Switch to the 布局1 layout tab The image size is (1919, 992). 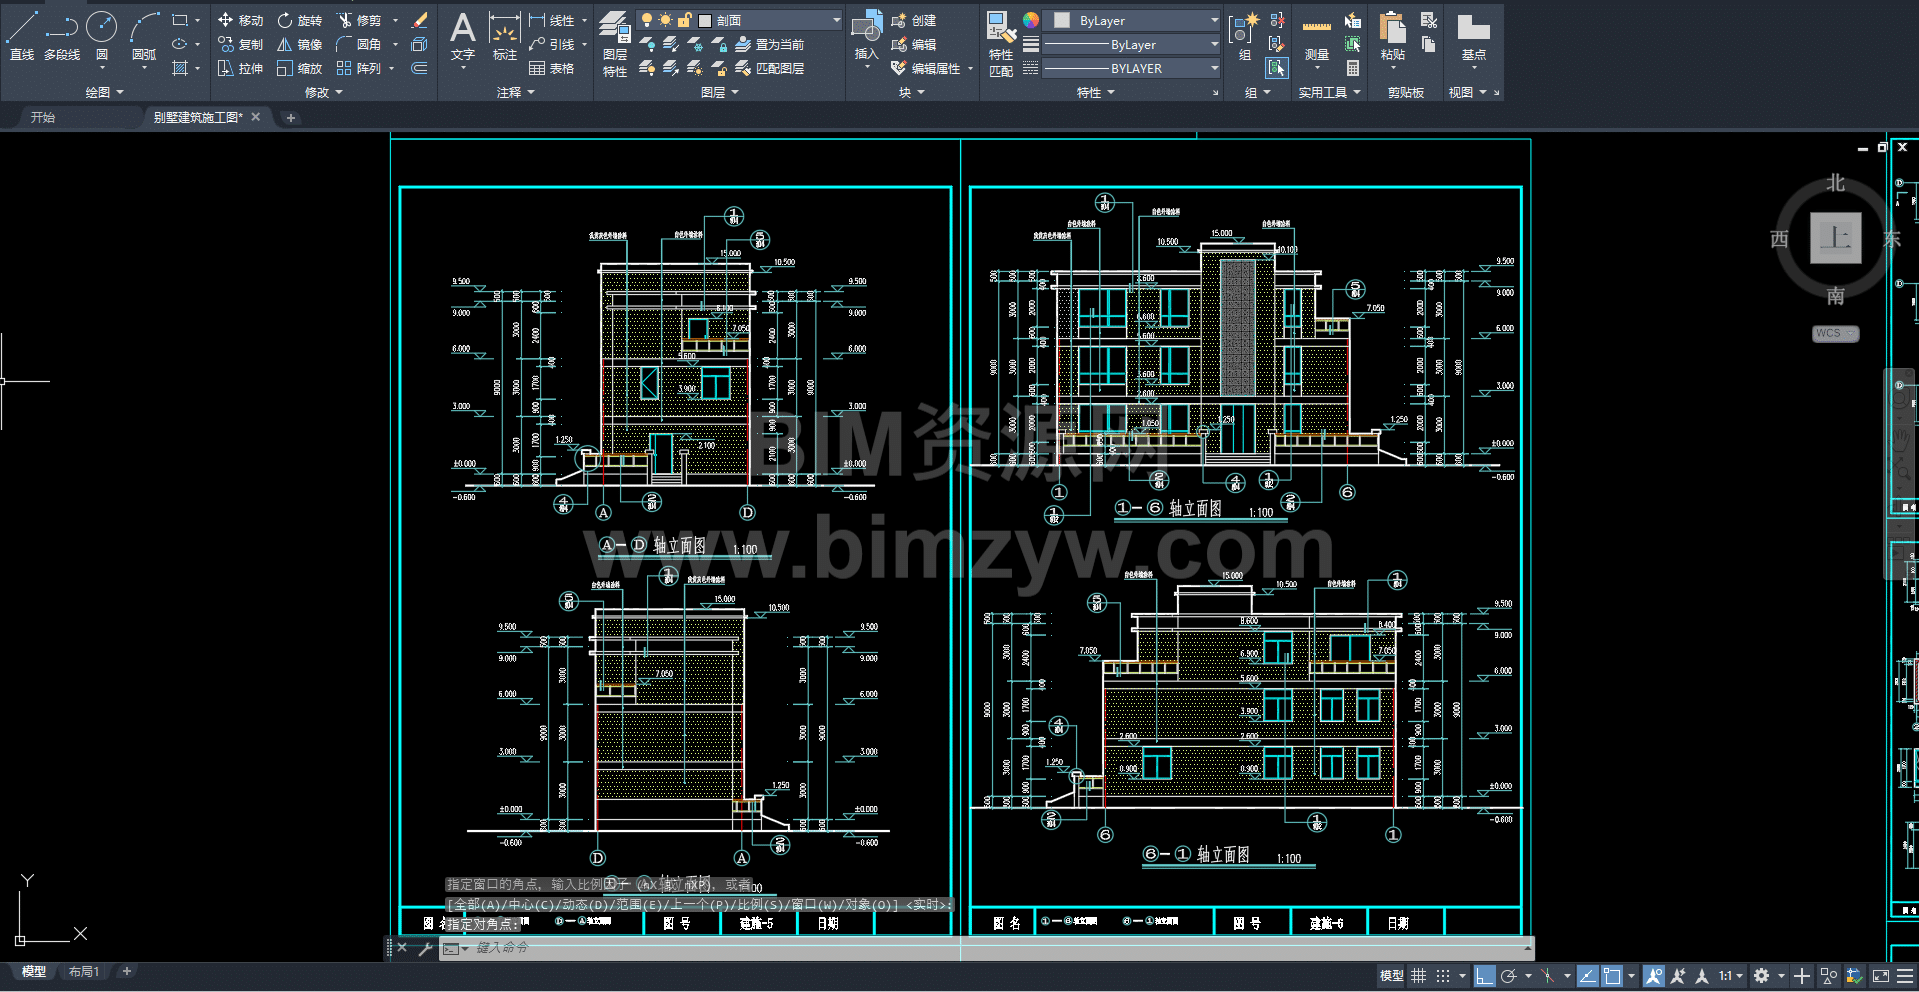[84, 972]
